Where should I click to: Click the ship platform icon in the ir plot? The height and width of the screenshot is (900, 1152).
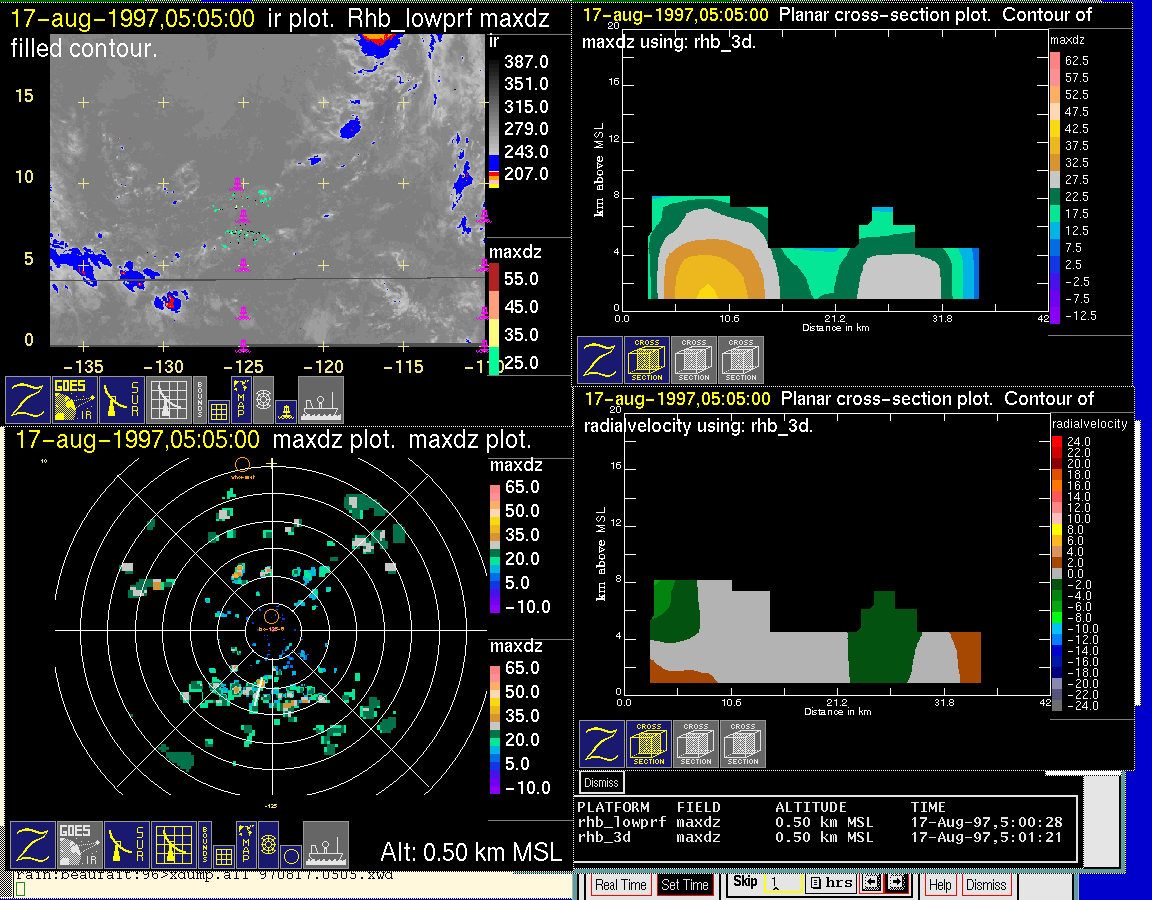321,400
